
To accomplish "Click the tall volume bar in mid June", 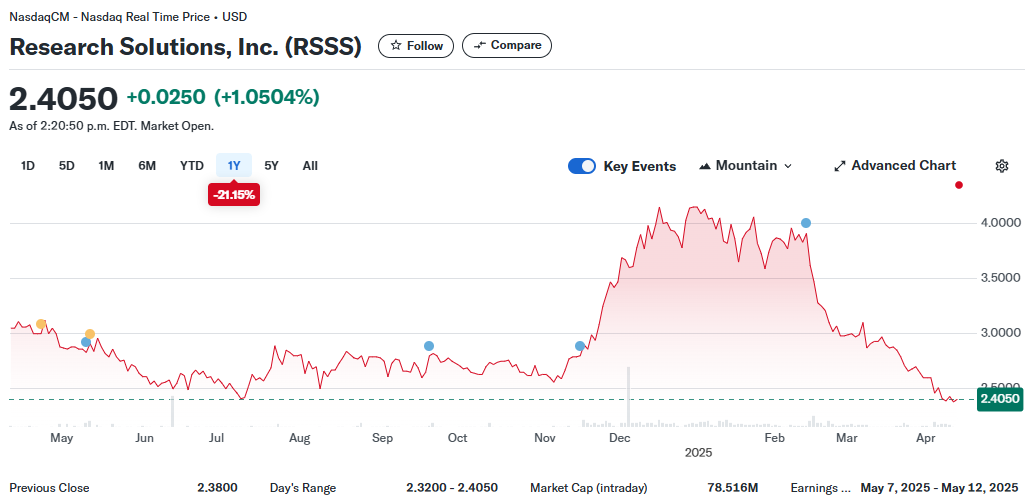I will tap(172, 411).
